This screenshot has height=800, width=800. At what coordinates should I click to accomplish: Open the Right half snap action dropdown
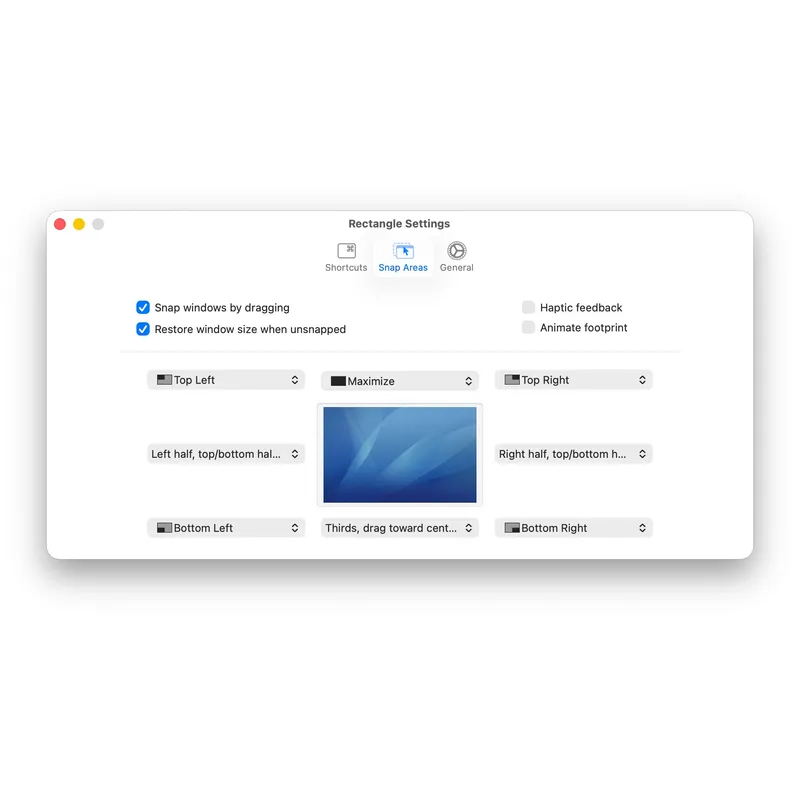[573, 453]
